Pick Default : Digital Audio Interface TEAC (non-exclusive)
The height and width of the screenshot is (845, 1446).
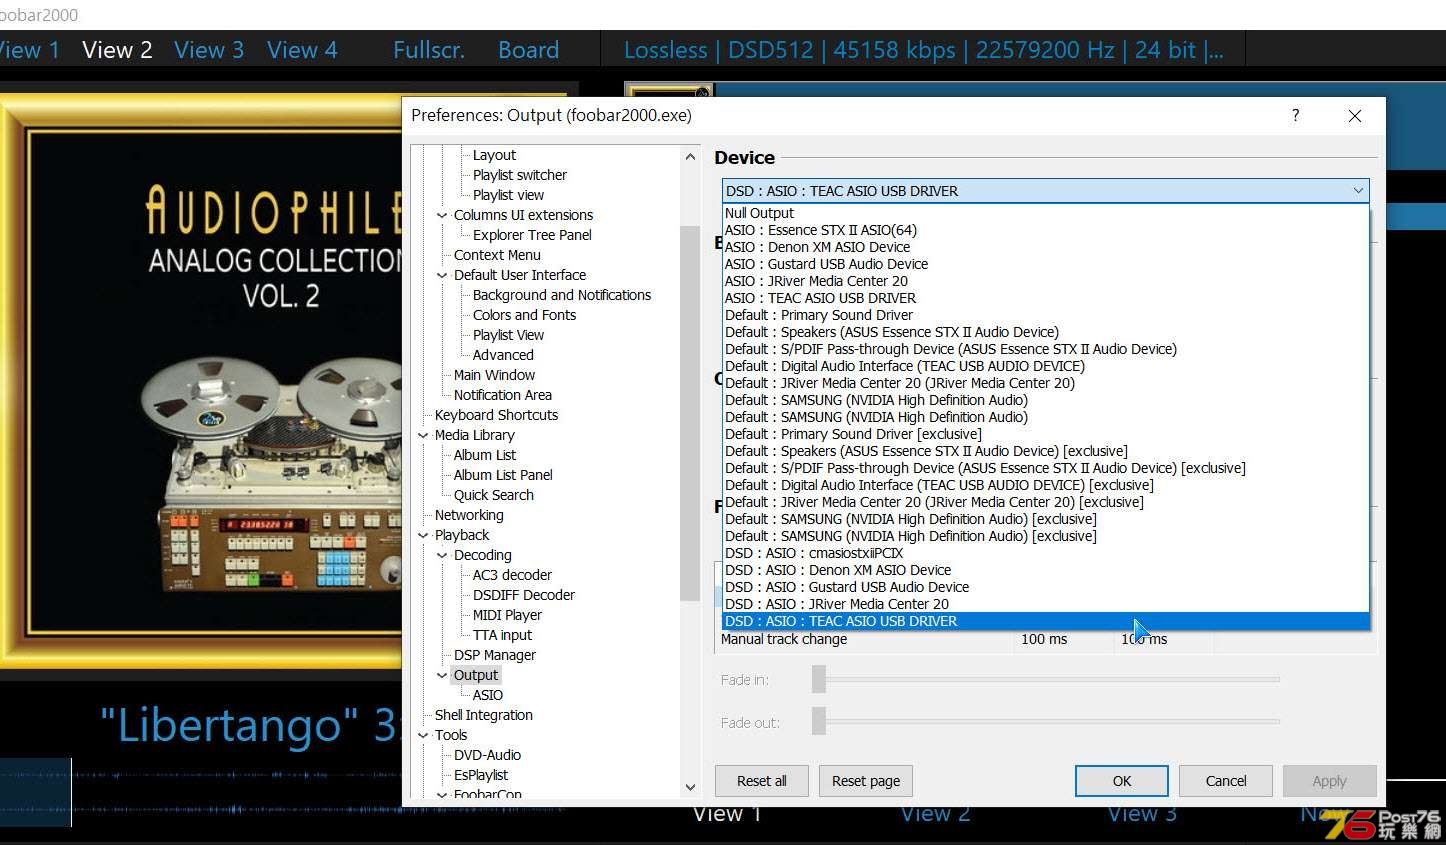(1045, 366)
